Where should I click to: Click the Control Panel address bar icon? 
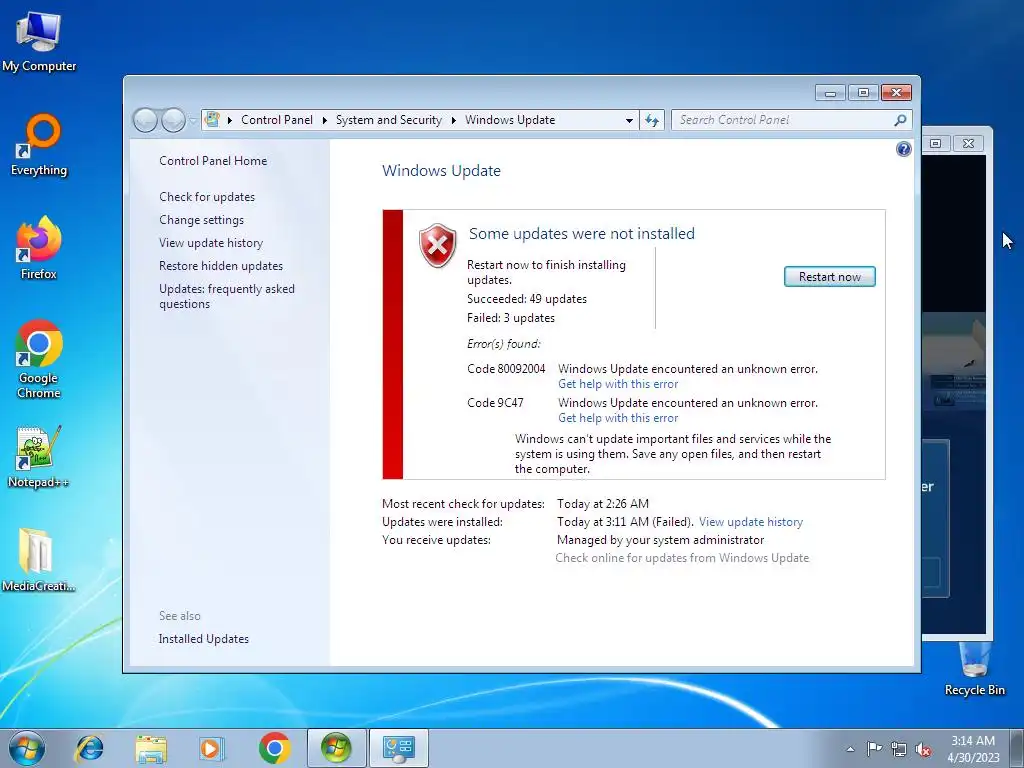pos(212,120)
